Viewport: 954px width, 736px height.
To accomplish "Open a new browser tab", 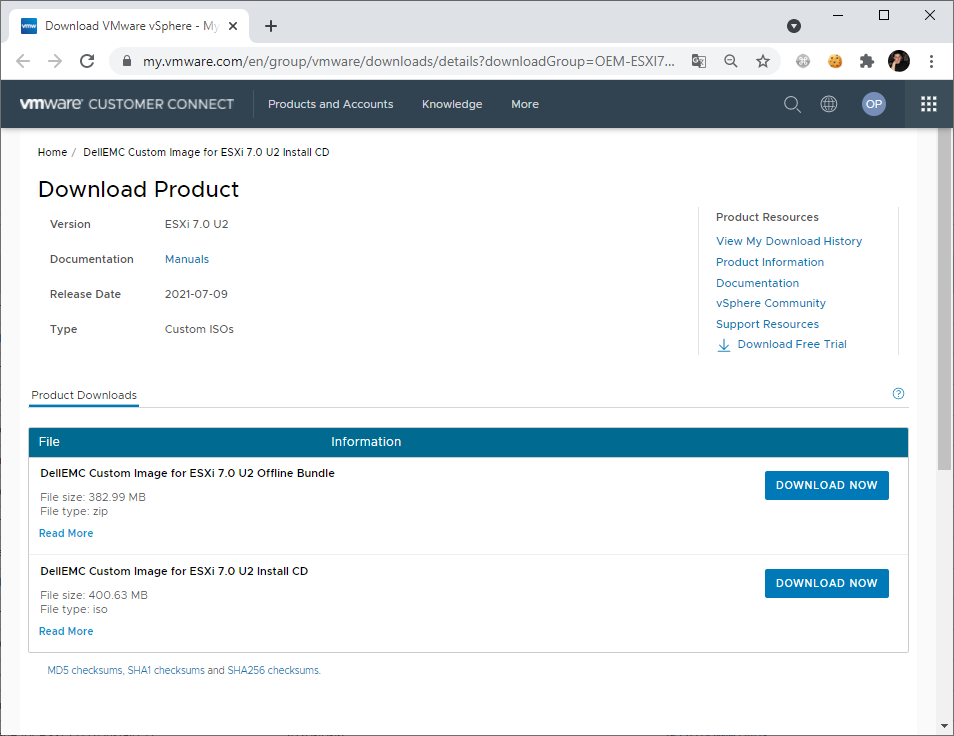I will (x=271, y=26).
